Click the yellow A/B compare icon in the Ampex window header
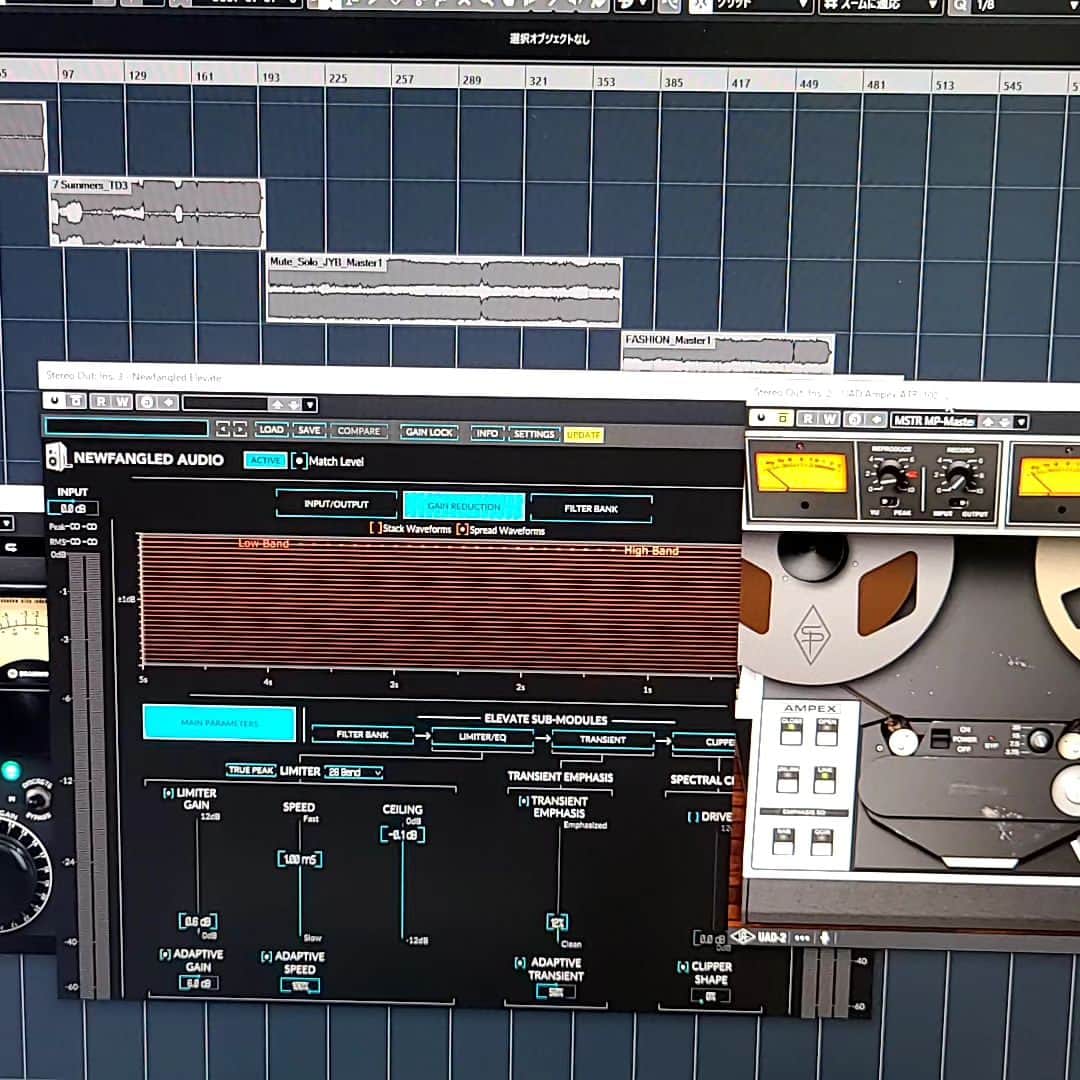The image size is (1080, 1080). (783, 417)
